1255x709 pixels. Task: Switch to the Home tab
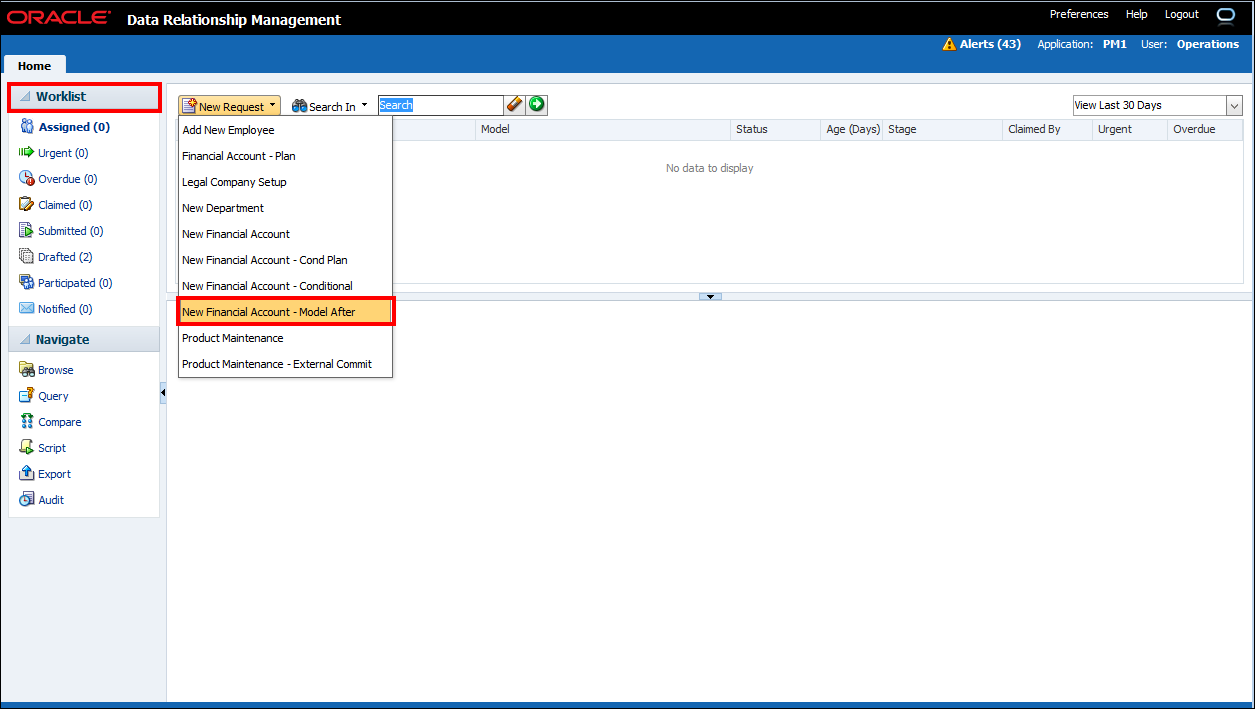[34, 65]
